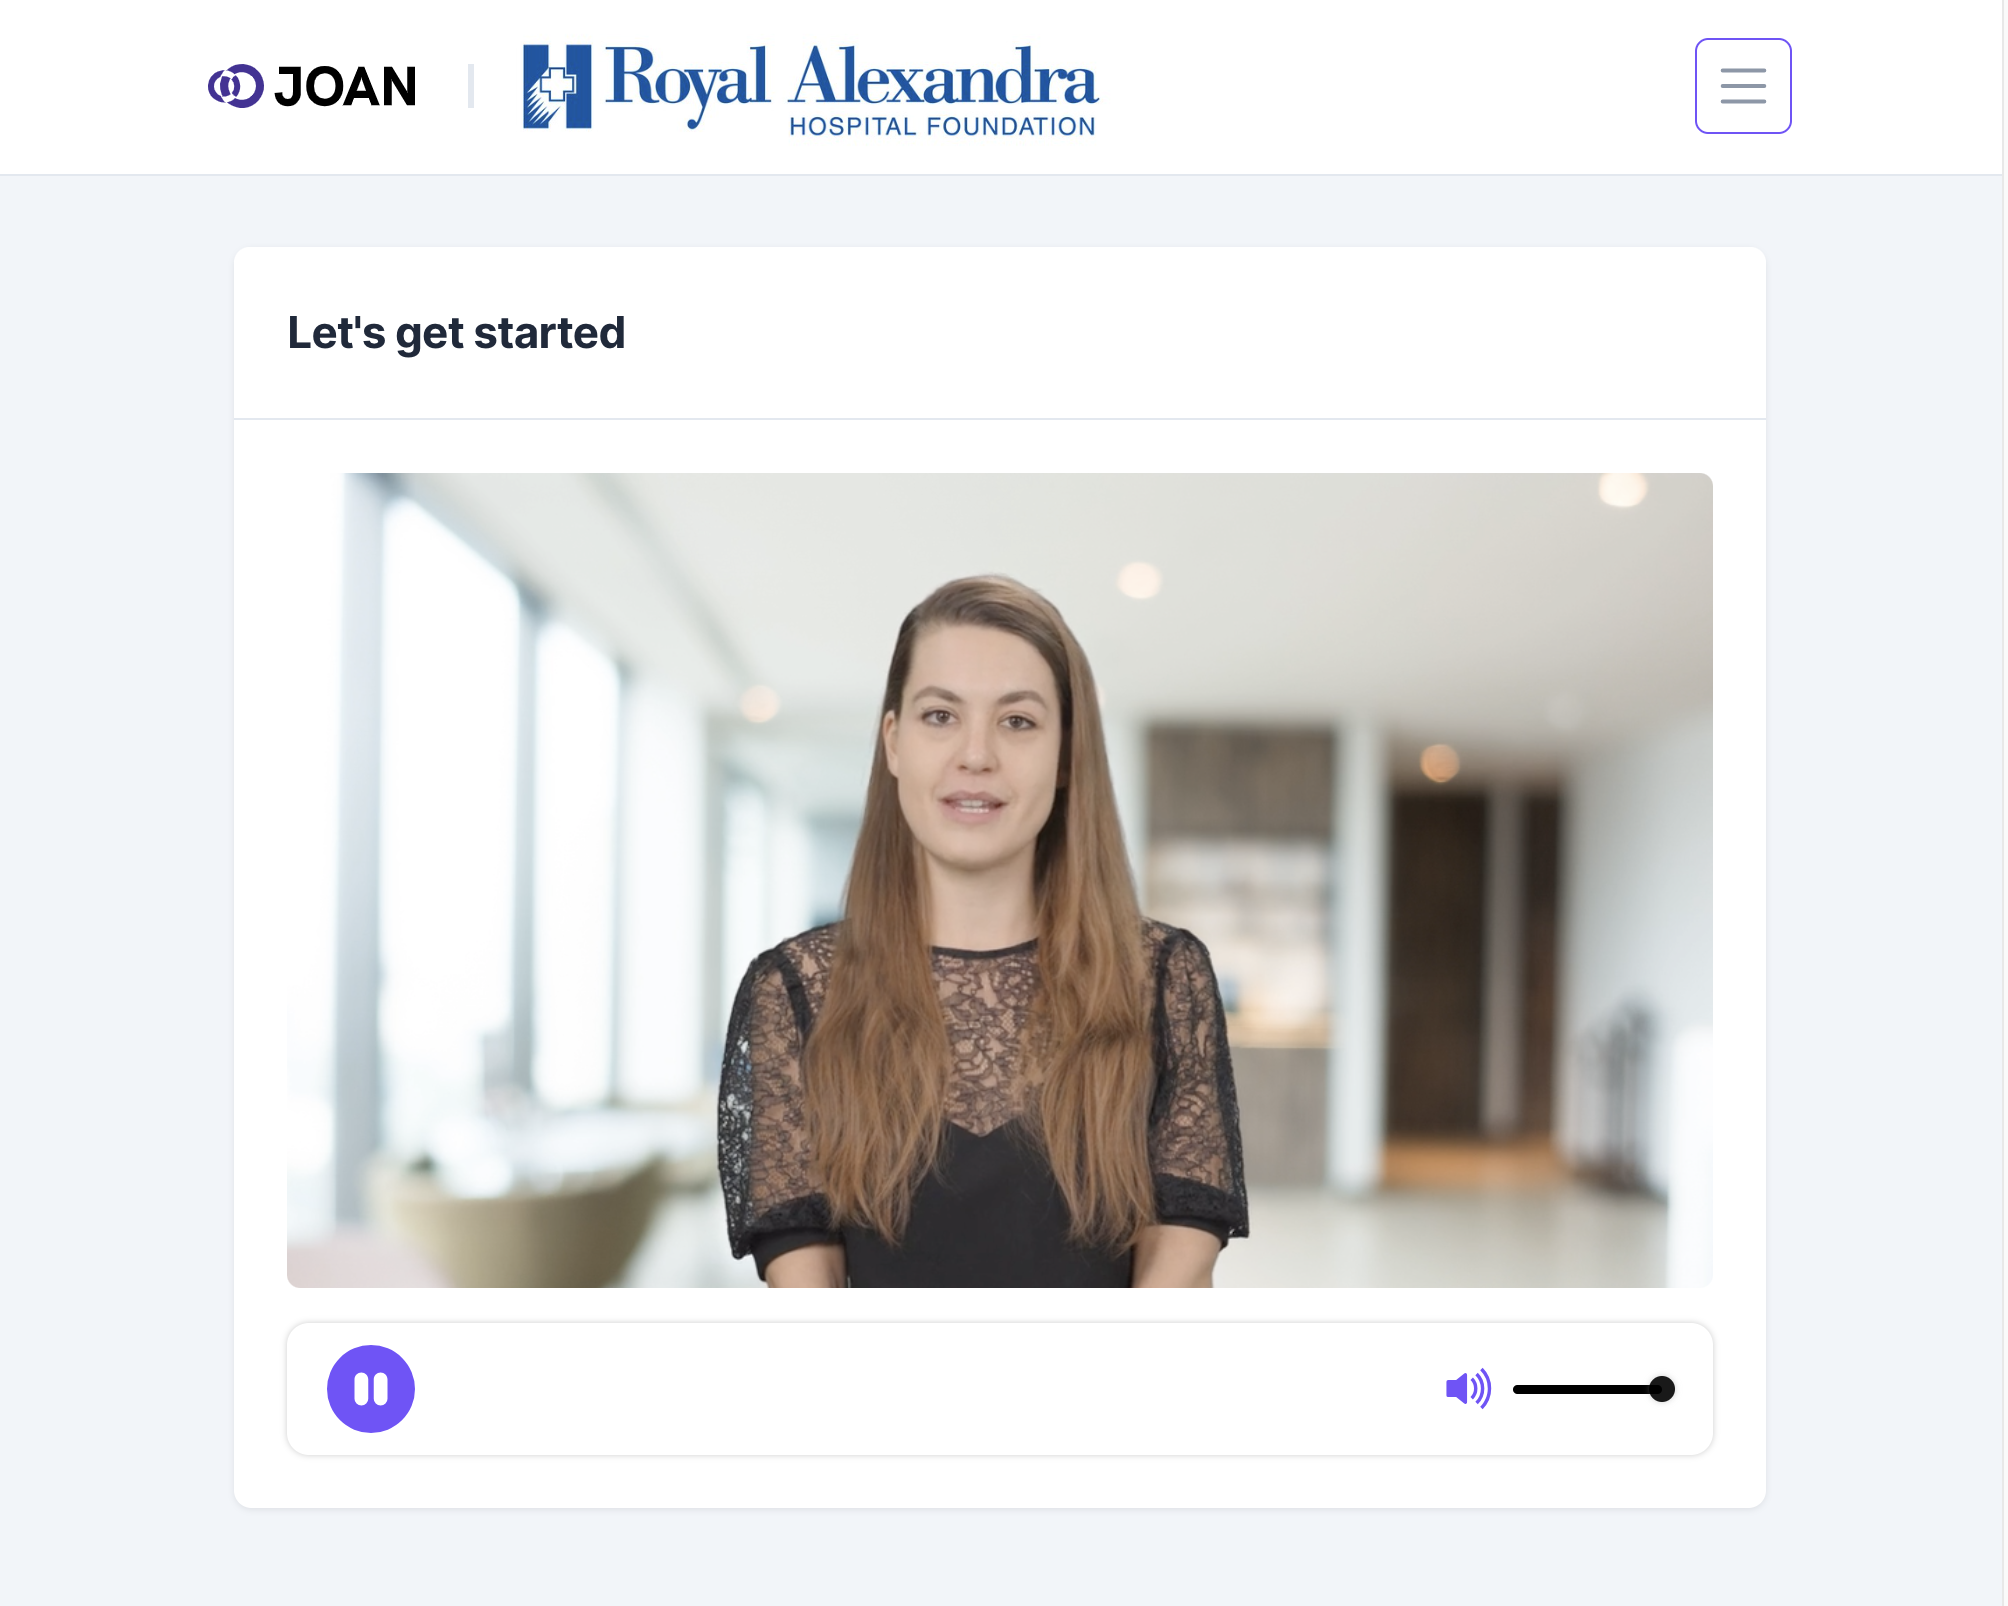Viewport: 2008px width, 1606px height.
Task: Click left end of the volume track
Action: coord(1519,1388)
